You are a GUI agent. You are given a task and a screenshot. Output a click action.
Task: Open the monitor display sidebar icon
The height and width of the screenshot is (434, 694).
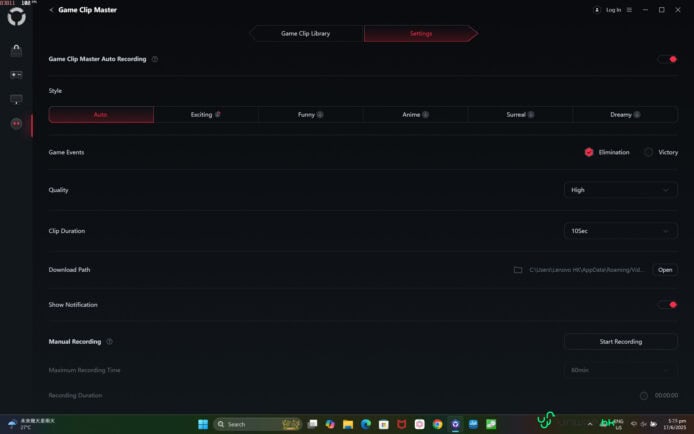[x=16, y=99]
